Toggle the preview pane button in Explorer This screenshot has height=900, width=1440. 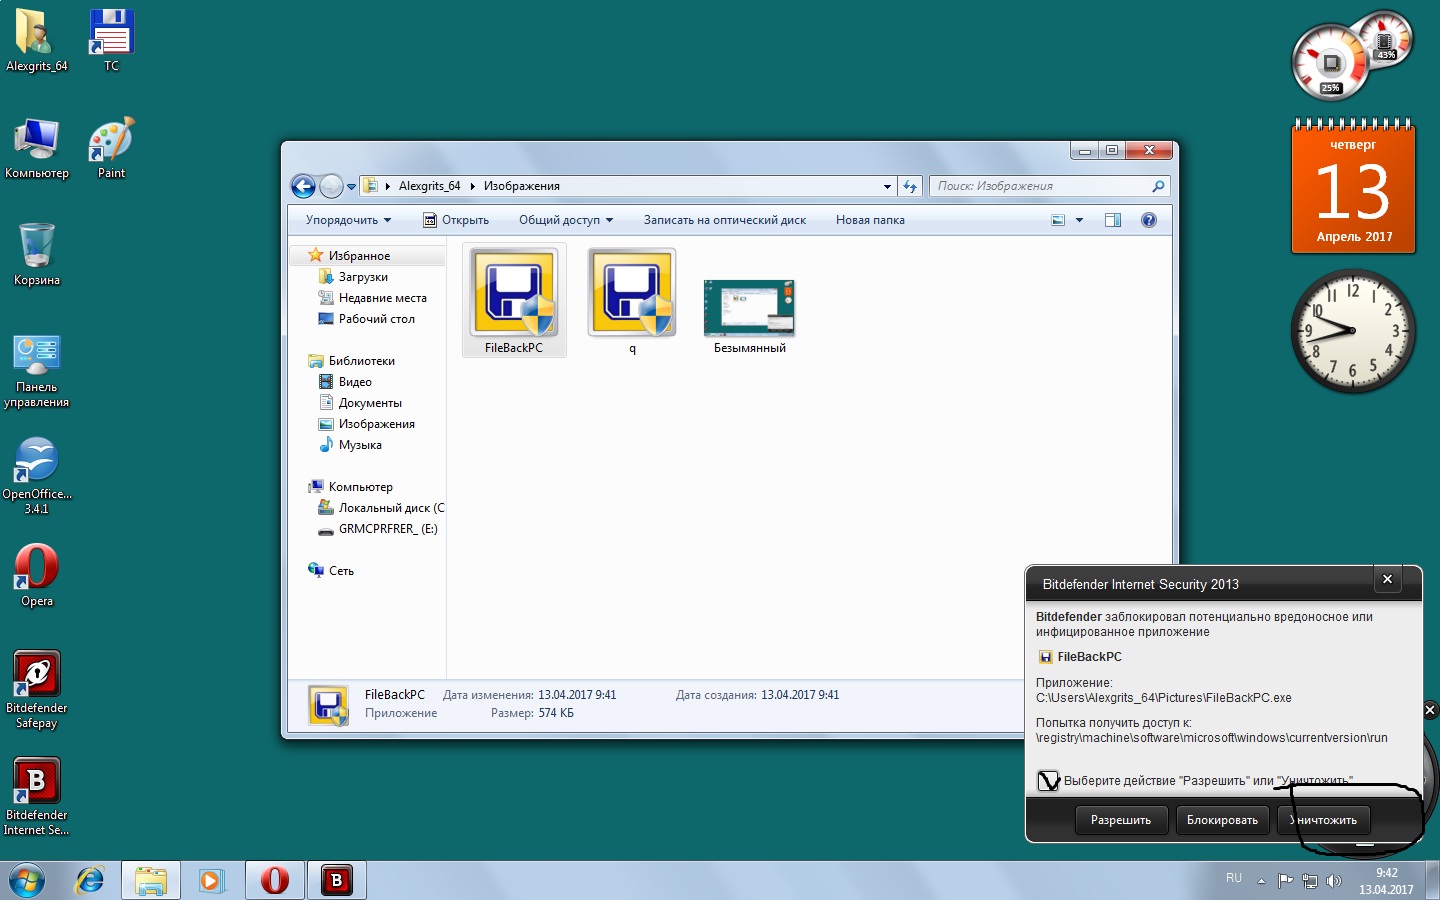(x=1113, y=220)
